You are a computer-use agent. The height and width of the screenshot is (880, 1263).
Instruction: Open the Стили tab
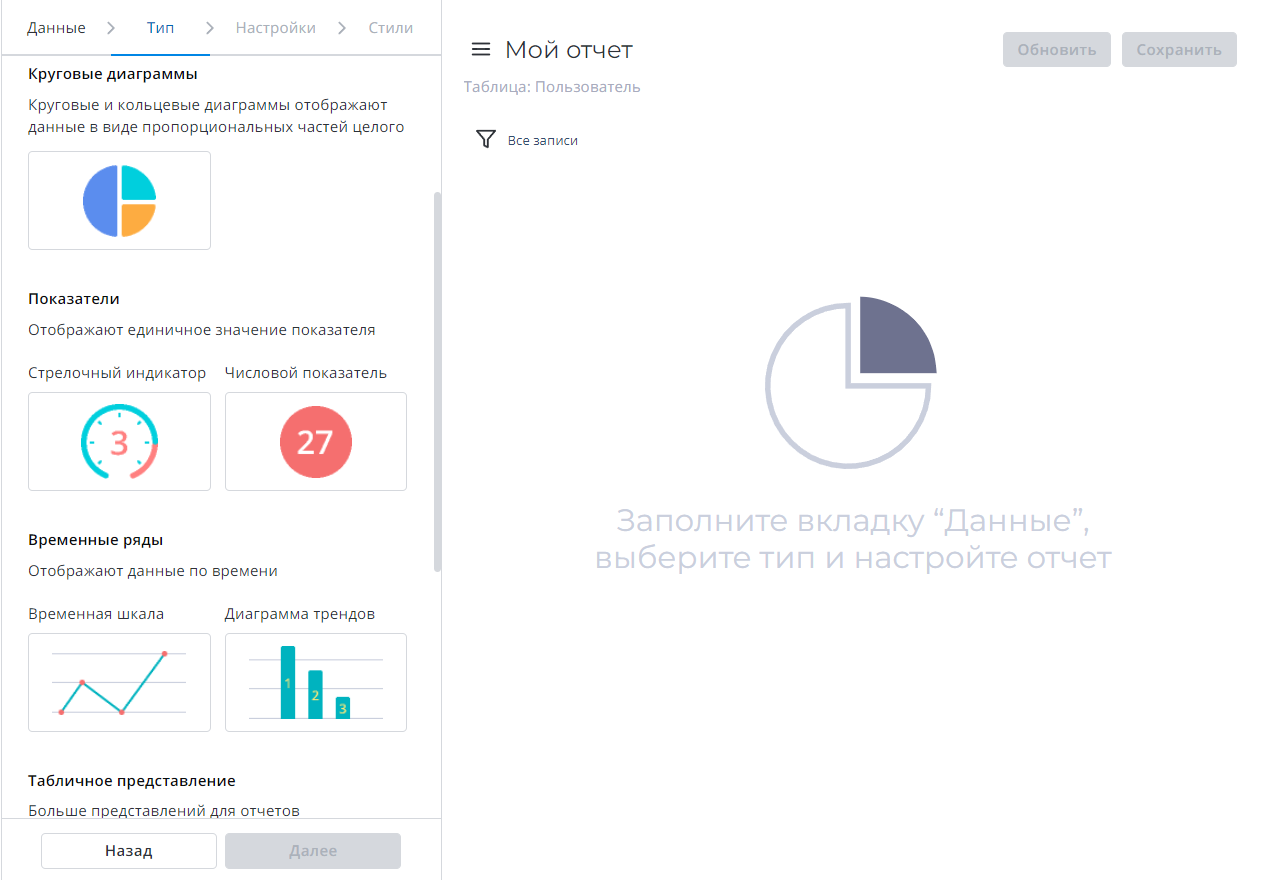(390, 28)
